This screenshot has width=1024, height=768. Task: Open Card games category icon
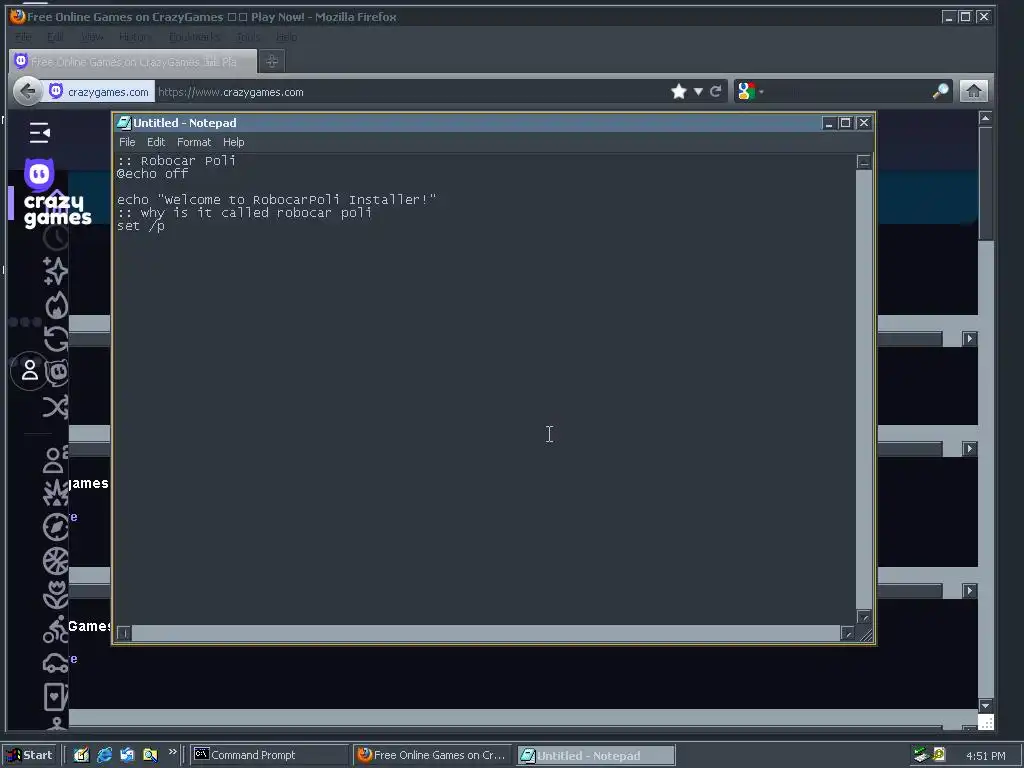coord(56,696)
